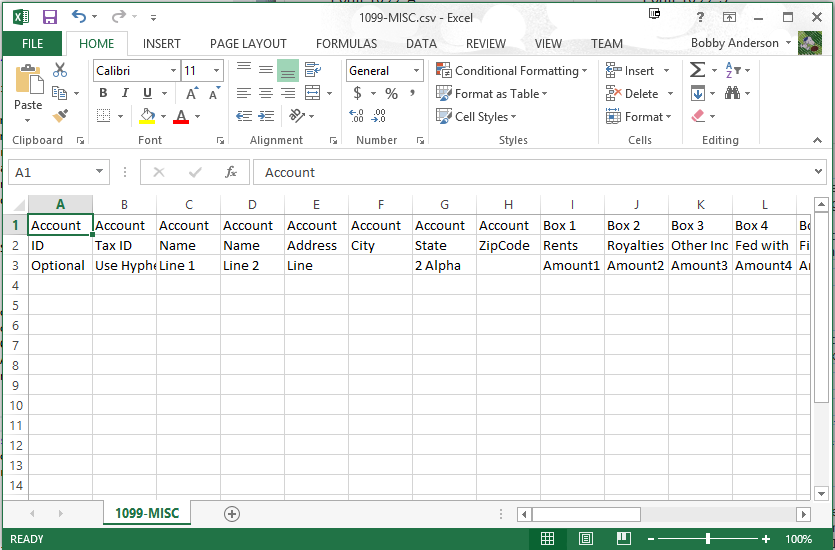Click the Format Painter brush icon
This screenshot has width=835, height=550.
coord(59,115)
